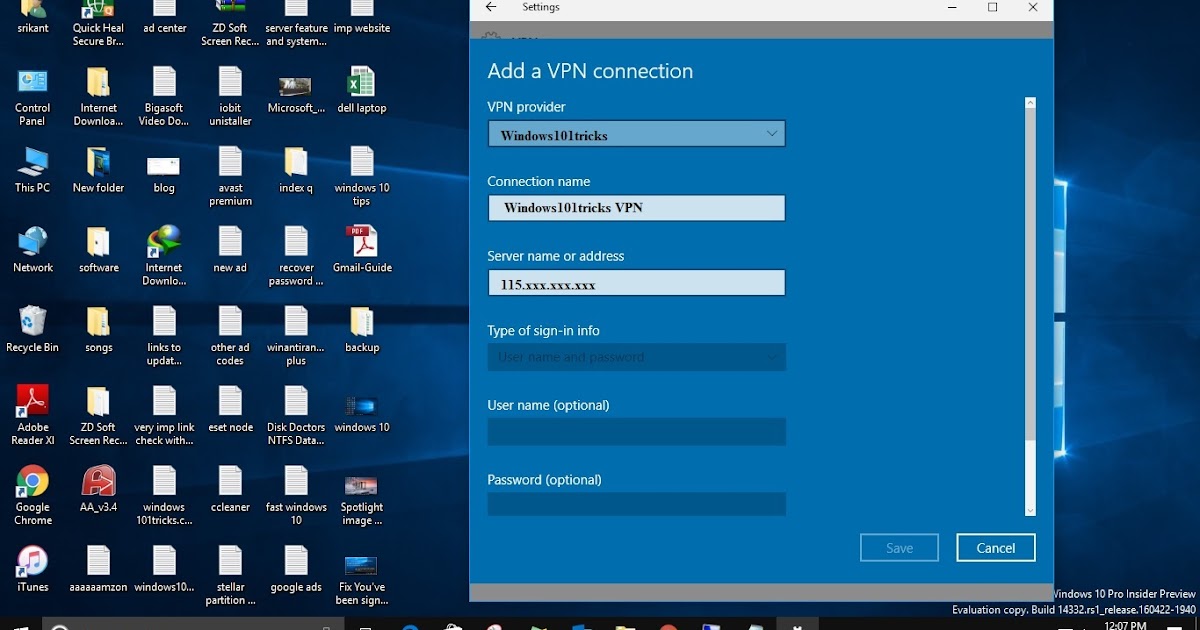Click the dialog's vertical scrollbar thumb
This screenshot has width=1200, height=630.
[1031, 273]
